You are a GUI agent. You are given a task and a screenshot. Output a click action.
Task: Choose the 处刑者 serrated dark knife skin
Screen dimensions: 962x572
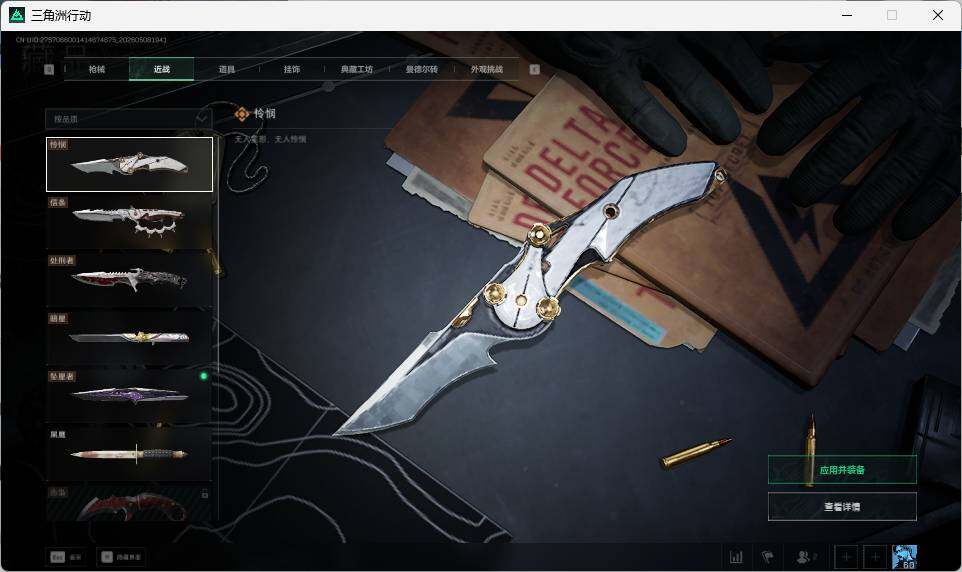[x=129, y=280]
